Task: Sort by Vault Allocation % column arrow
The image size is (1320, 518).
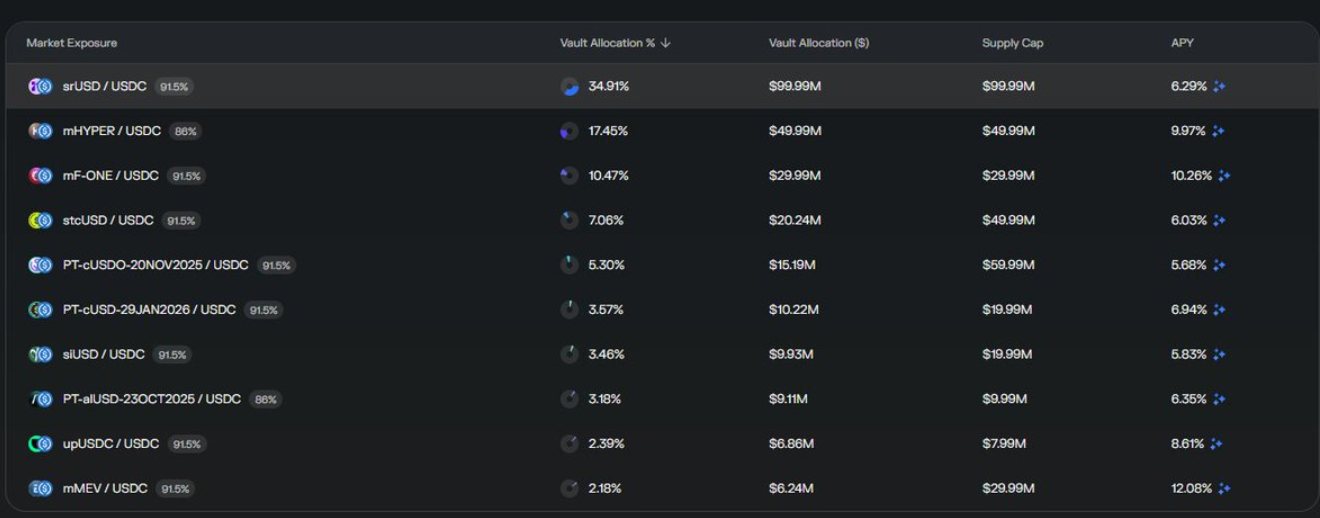Action: pyautogui.click(x=666, y=43)
